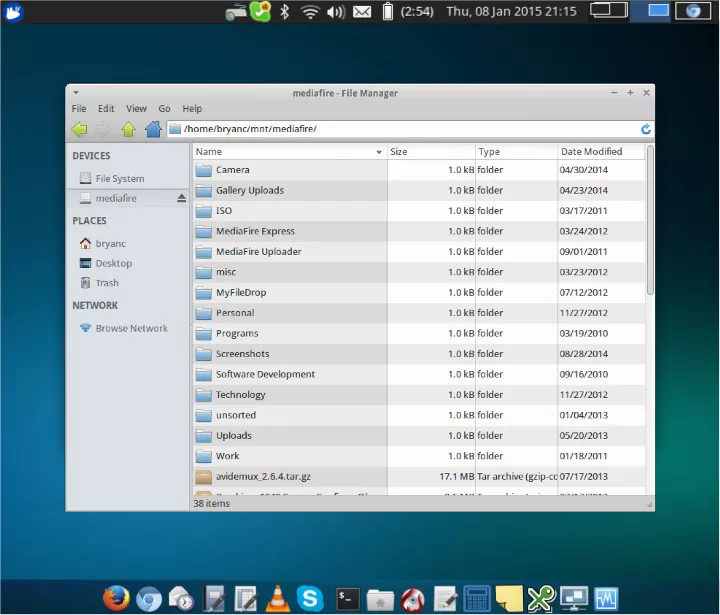Viewport: 720px width, 615px height.
Task: Open the volume speaker indicator
Action: (336, 11)
